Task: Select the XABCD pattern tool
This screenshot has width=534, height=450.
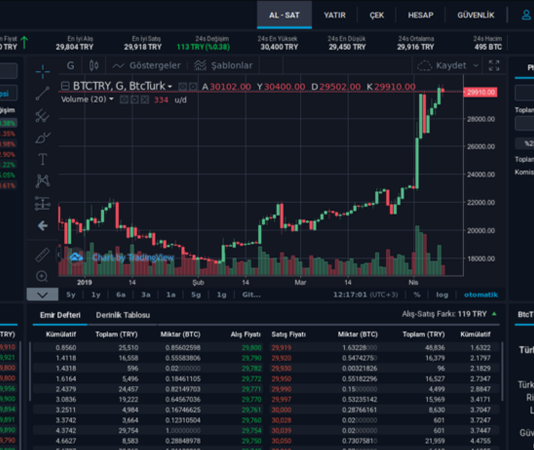Action: (x=43, y=181)
